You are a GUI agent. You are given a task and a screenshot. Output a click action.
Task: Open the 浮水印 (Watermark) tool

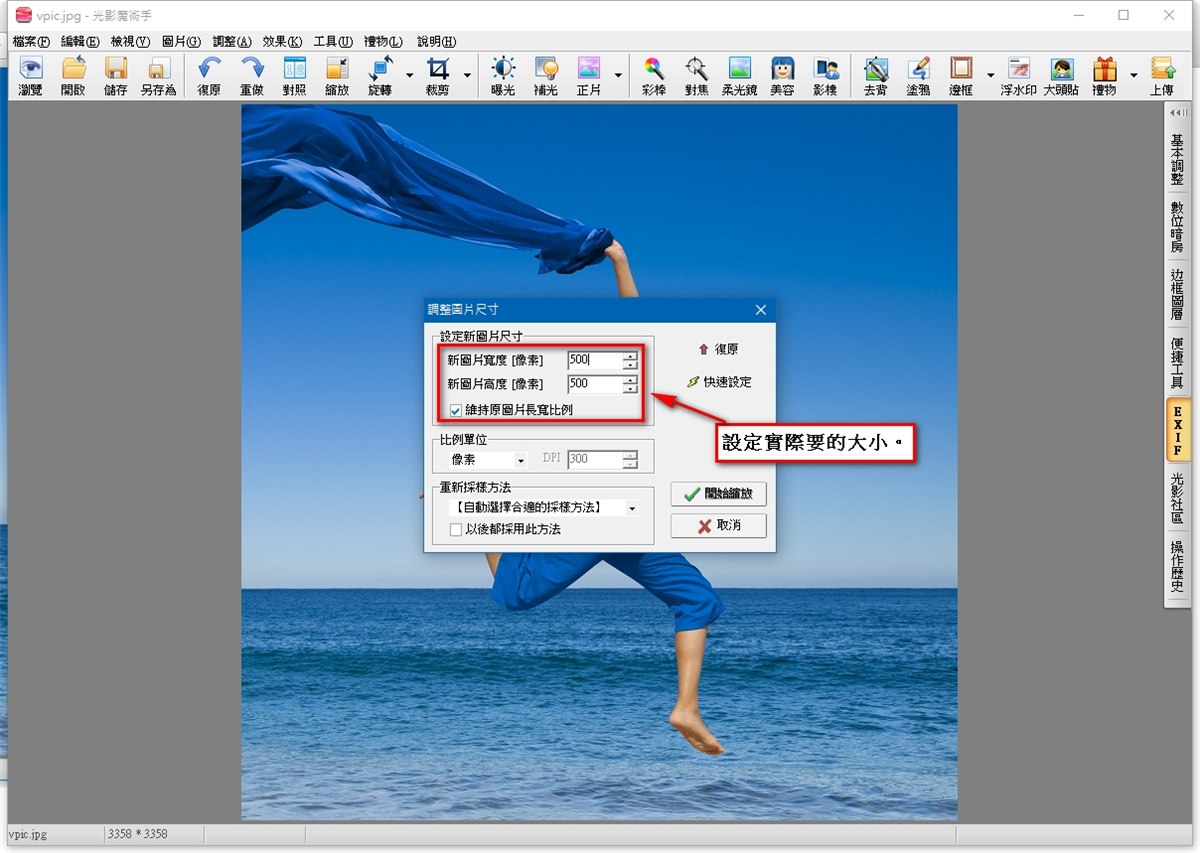1018,75
